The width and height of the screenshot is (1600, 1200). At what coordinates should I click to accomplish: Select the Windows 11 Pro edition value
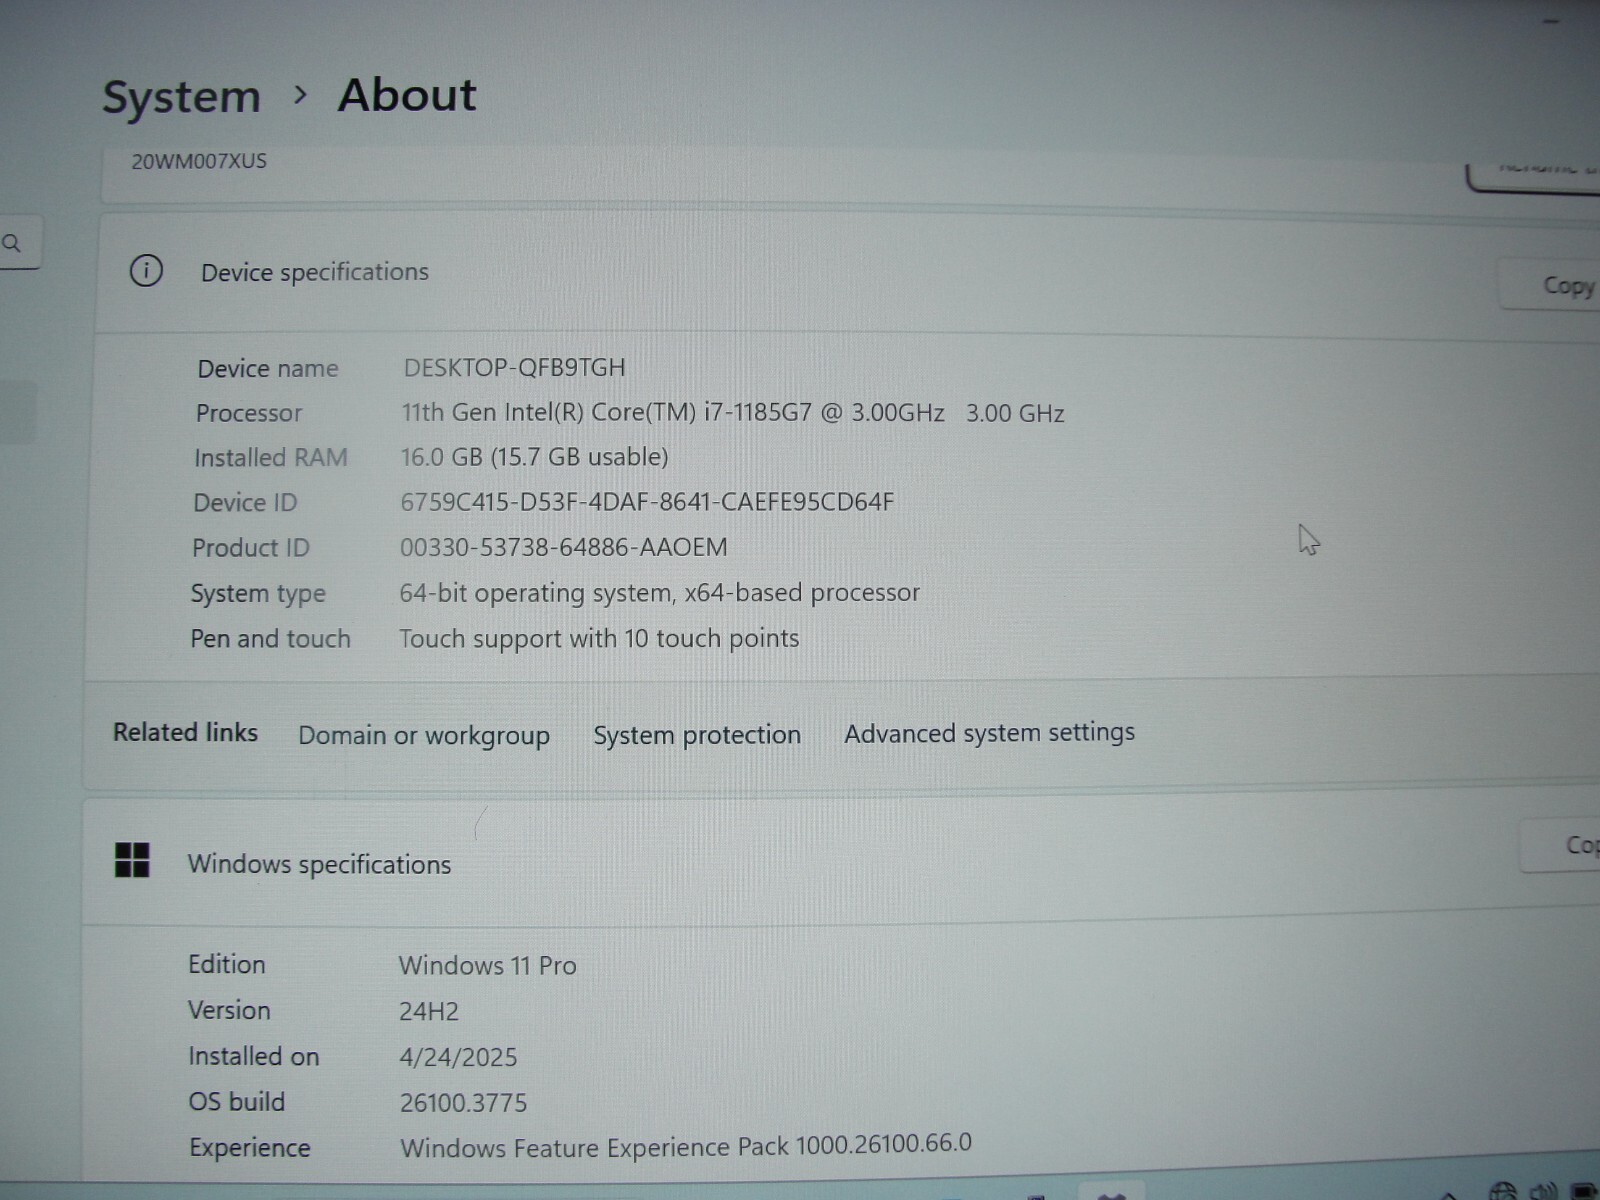(x=487, y=966)
